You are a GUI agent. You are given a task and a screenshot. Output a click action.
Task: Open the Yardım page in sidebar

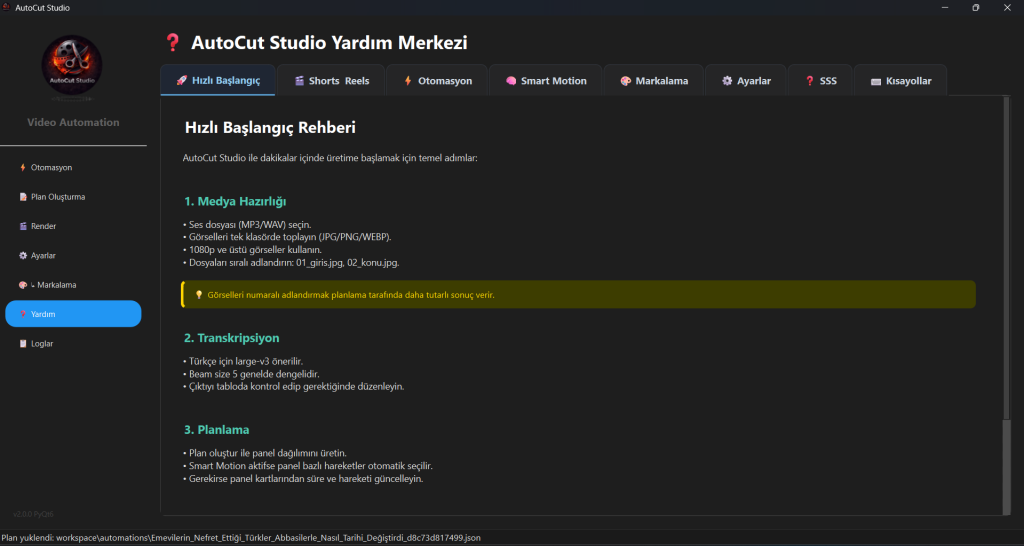73,314
